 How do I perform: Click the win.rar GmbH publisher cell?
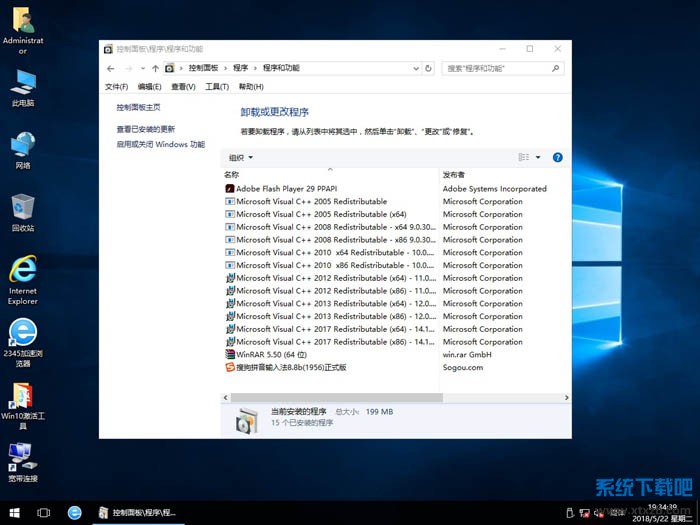(x=467, y=354)
